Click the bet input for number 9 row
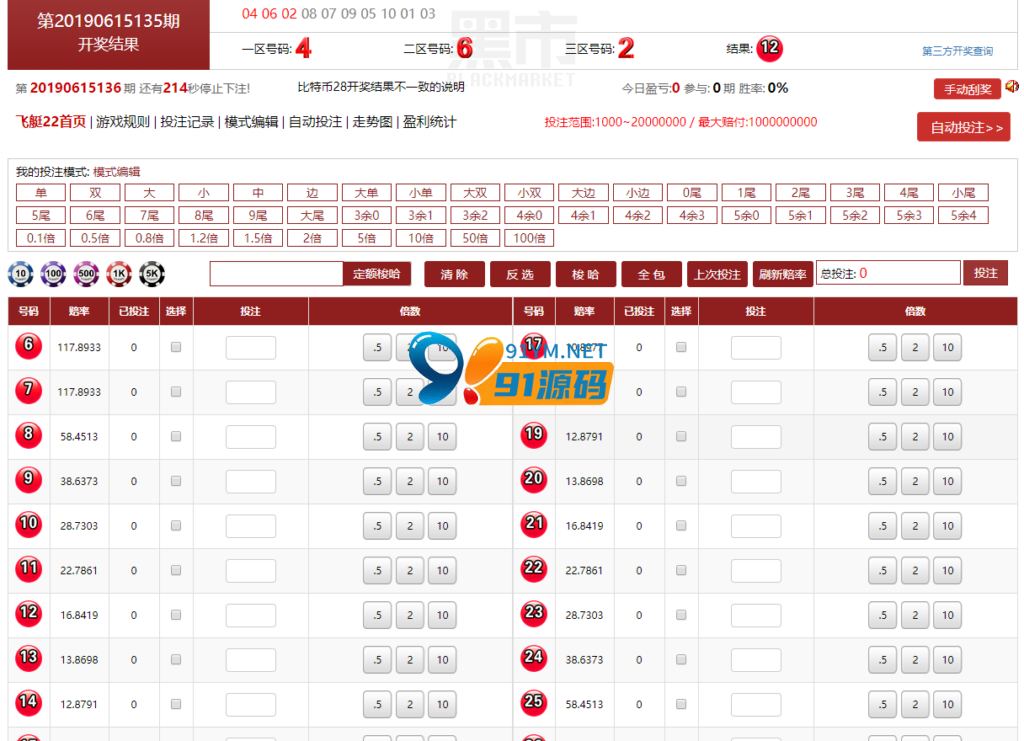This screenshot has height=741, width=1024. coord(251,482)
